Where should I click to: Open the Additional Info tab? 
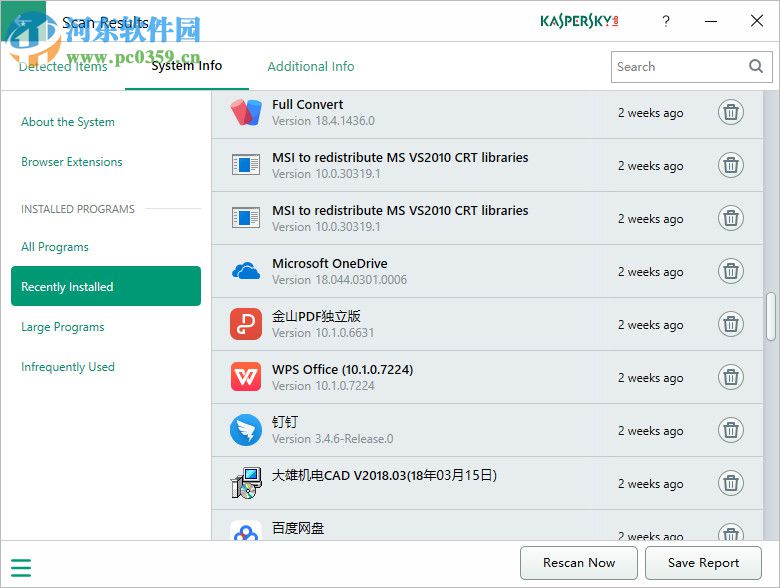311,67
